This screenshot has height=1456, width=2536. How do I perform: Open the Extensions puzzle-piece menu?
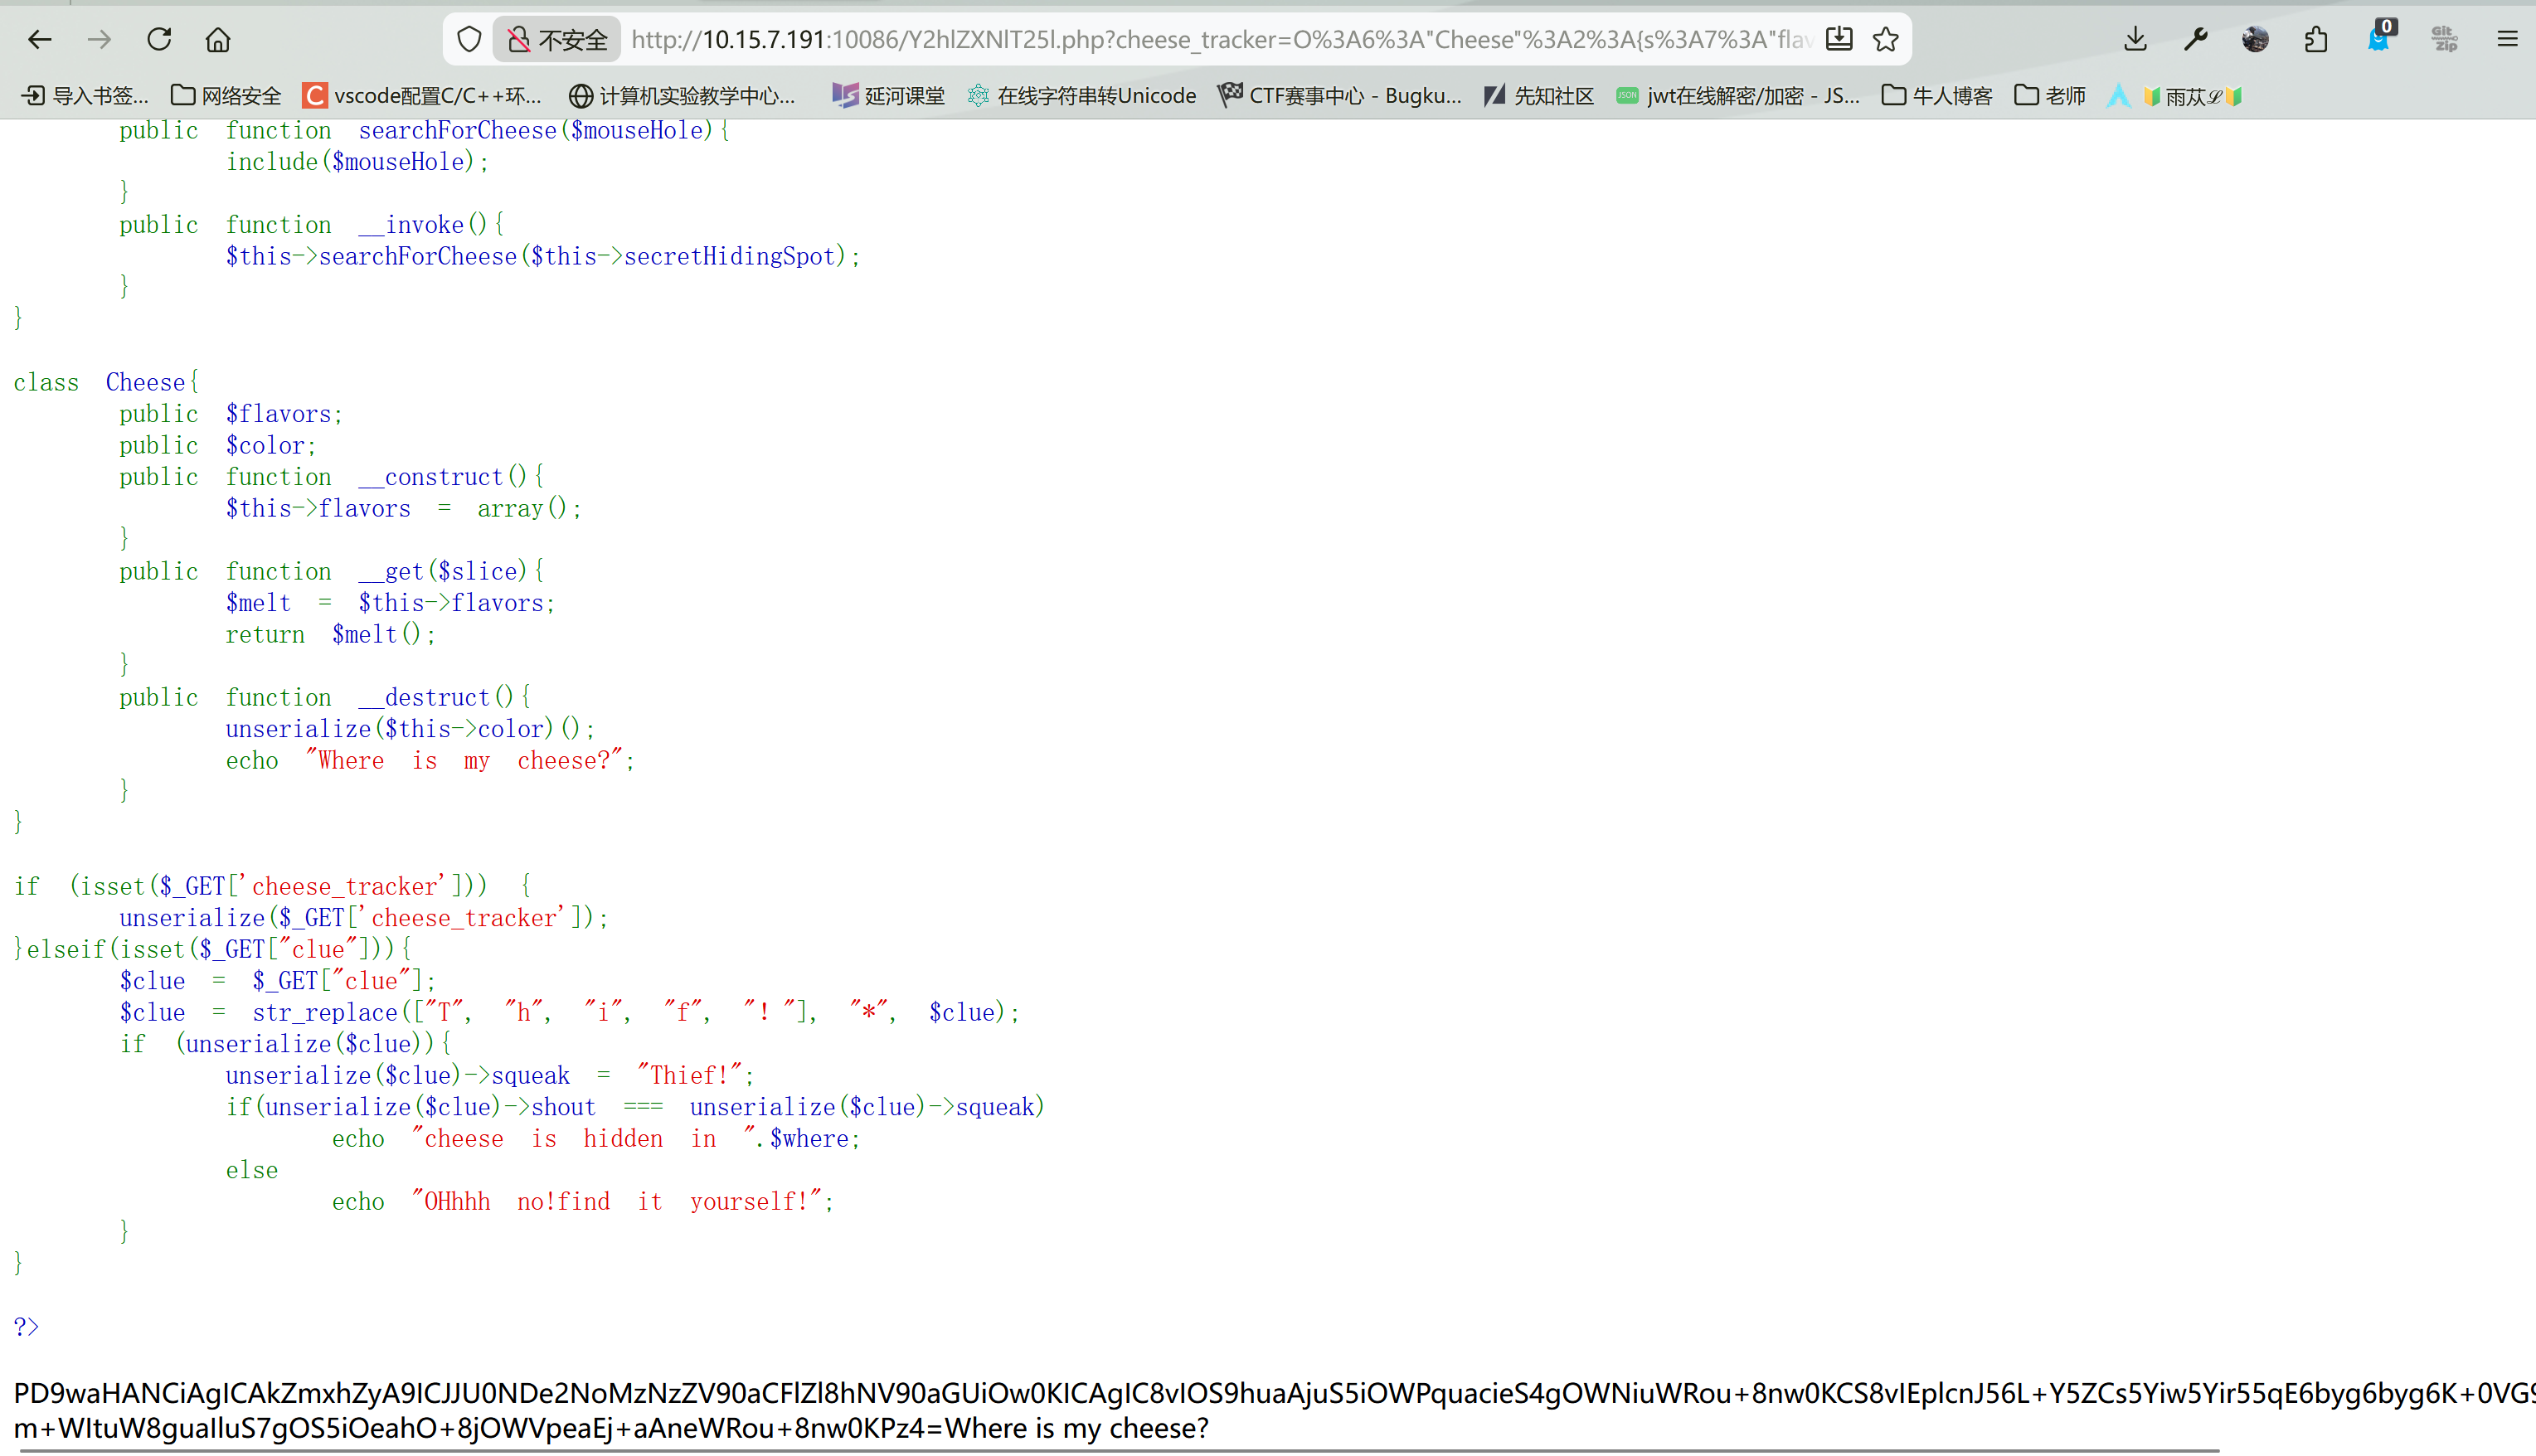click(2316, 40)
